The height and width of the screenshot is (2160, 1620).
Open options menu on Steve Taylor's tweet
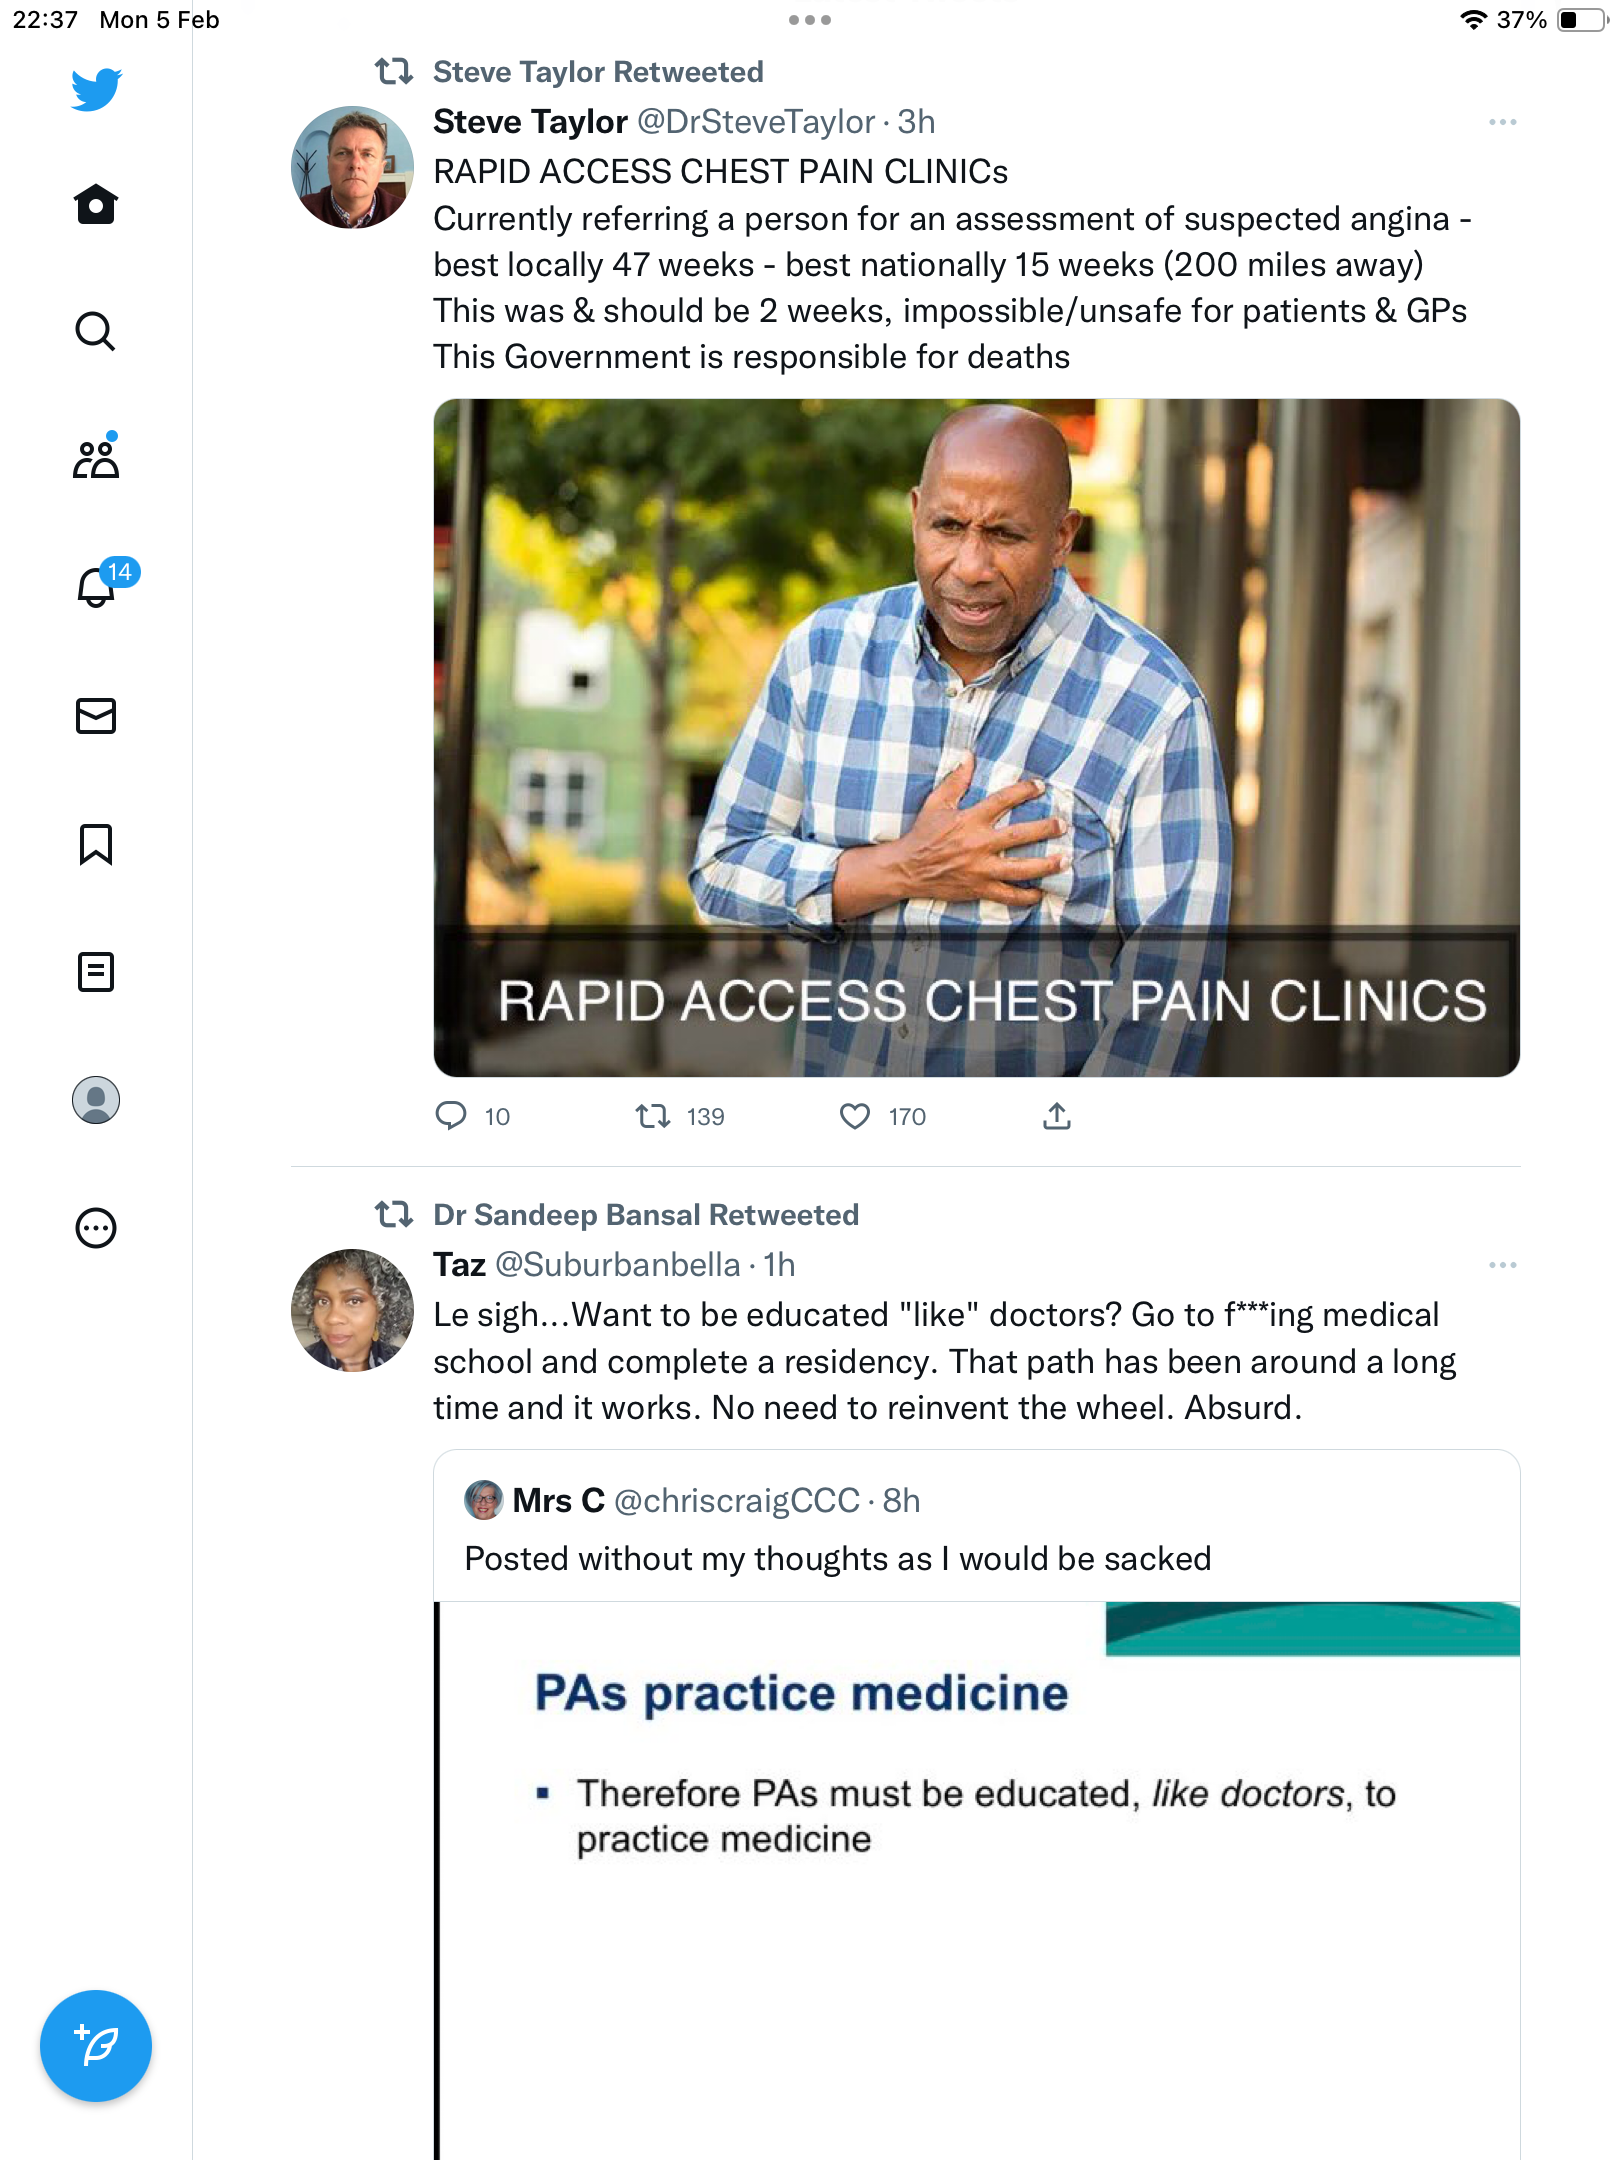[x=1502, y=122]
